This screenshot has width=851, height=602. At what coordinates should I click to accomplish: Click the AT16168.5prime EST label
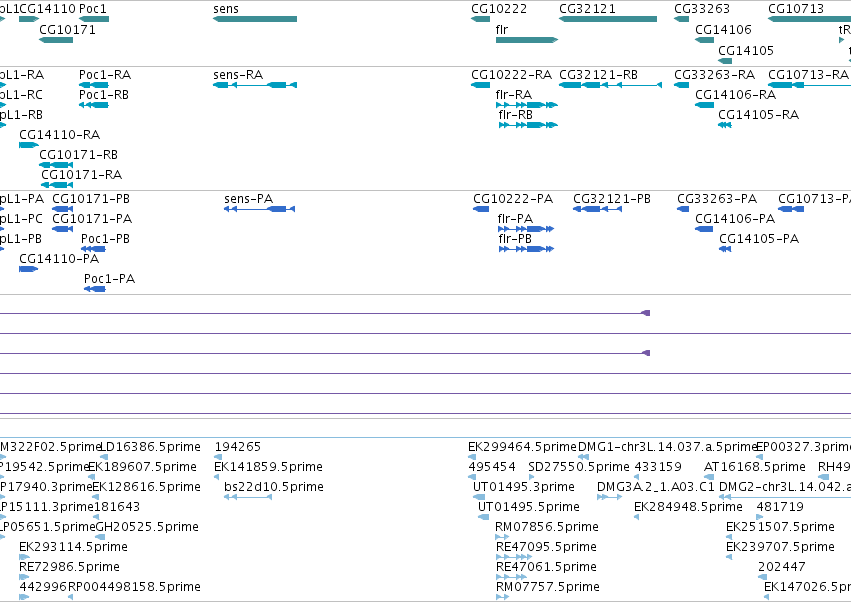[x=754, y=467]
